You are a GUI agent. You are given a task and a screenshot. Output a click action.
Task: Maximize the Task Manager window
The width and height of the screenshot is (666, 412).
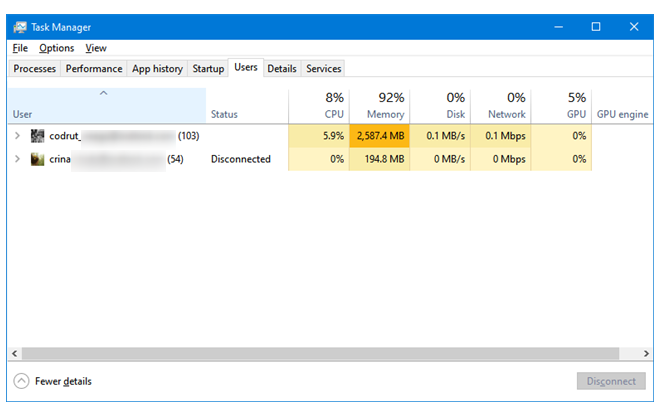pyautogui.click(x=596, y=27)
